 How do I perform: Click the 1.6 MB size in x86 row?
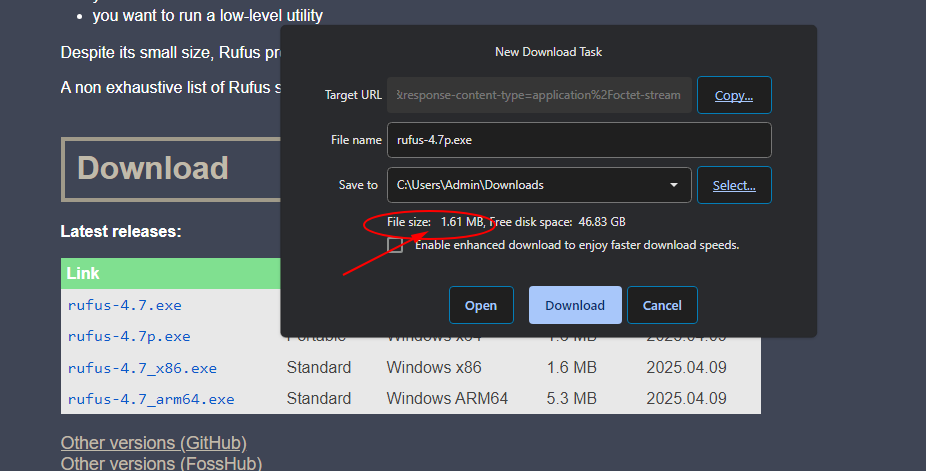(572, 367)
